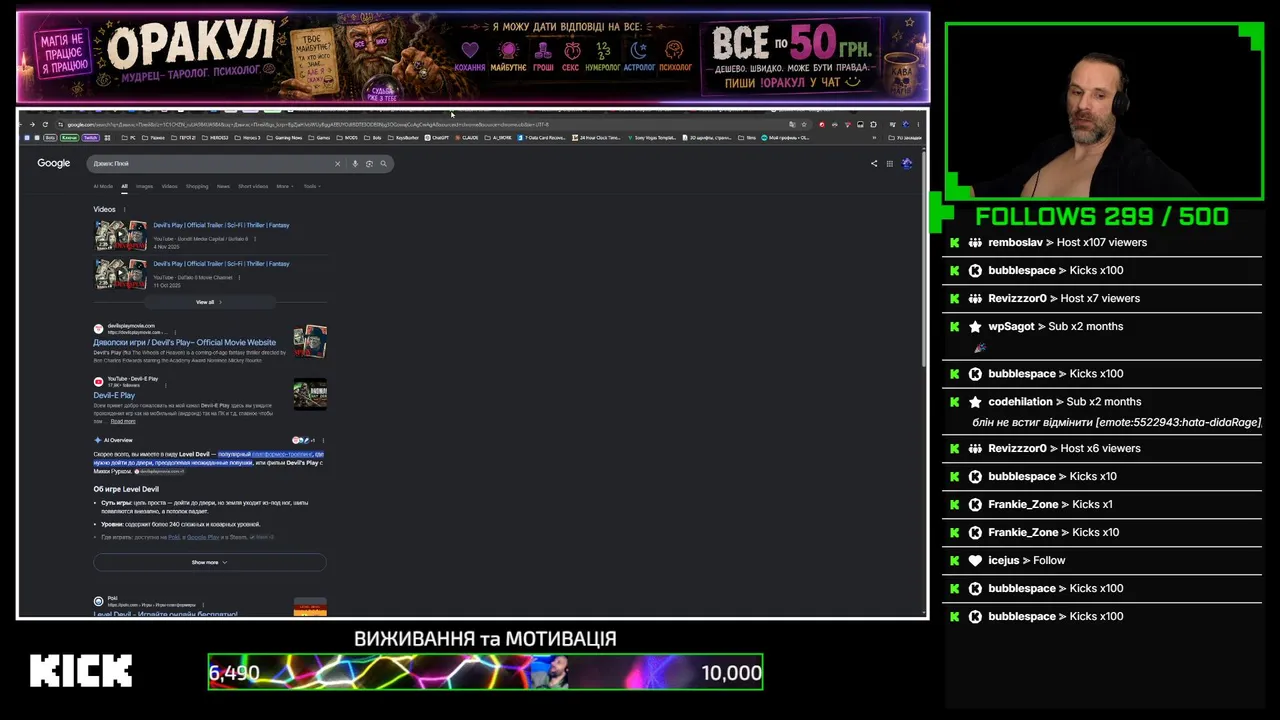Open the AI Overview three-dot options
Image resolution: width=1280 pixels, height=720 pixels.
[323, 440]
